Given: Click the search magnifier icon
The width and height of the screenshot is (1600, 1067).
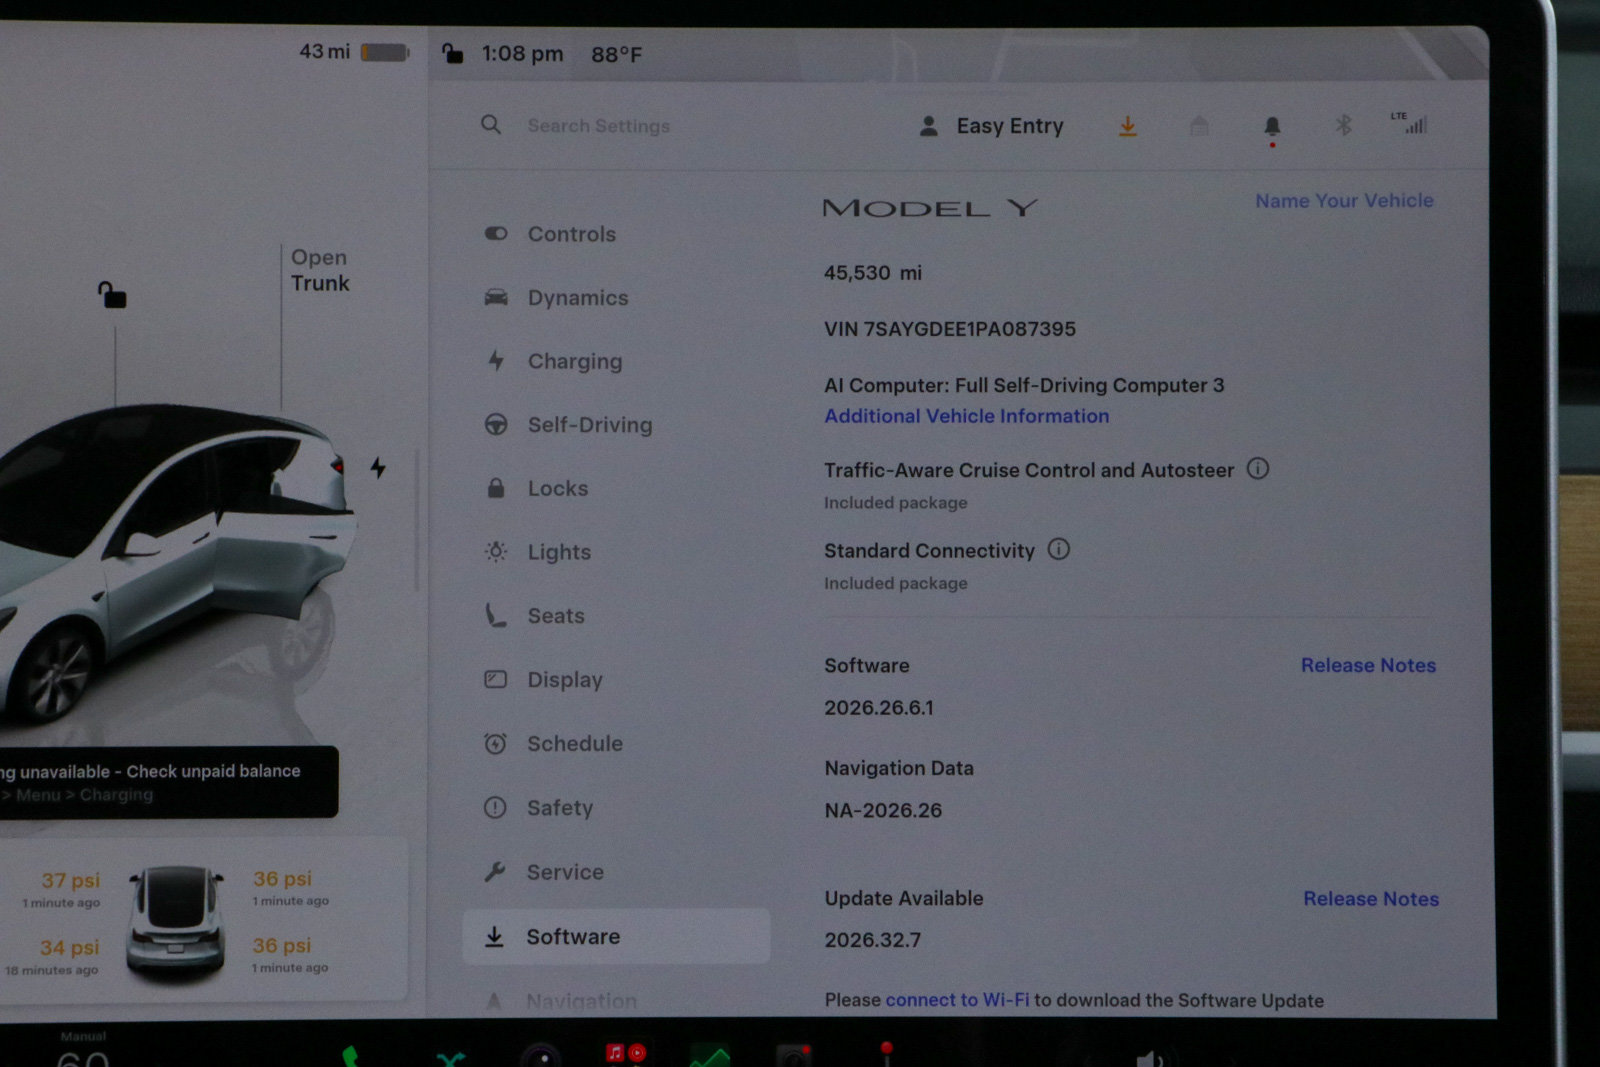Looking at the screenshot, I should tap(490, 125).
